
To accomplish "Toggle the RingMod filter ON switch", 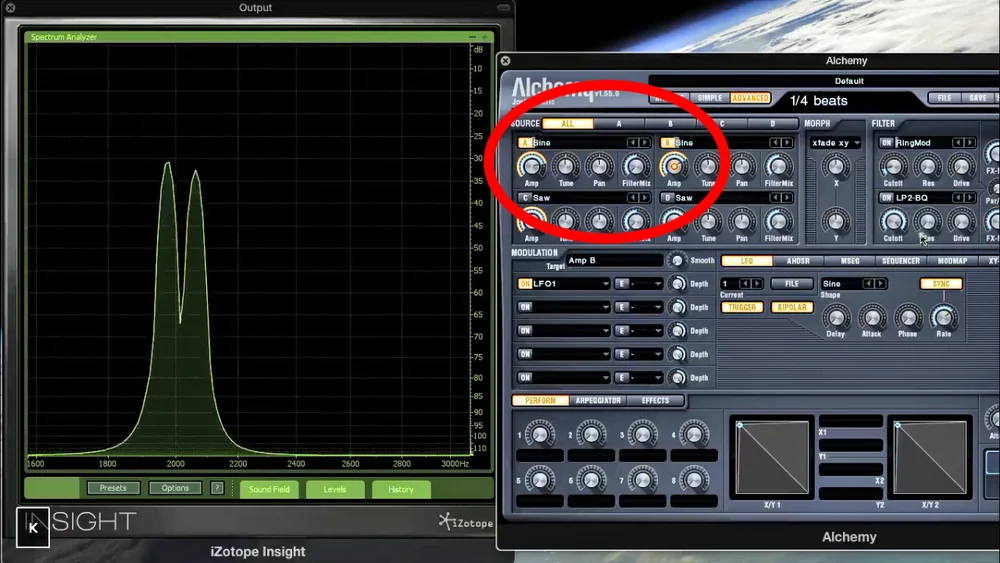I will click(x=886, y=143).
